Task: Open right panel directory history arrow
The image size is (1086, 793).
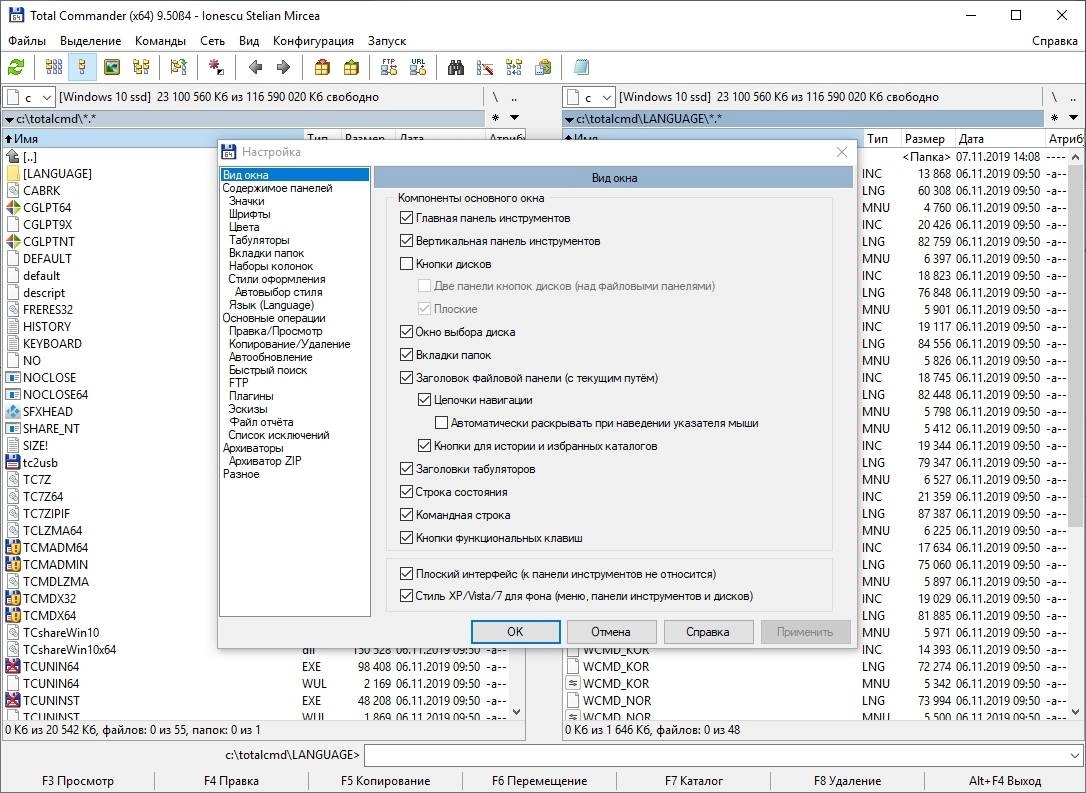Action: point(1074,118)
